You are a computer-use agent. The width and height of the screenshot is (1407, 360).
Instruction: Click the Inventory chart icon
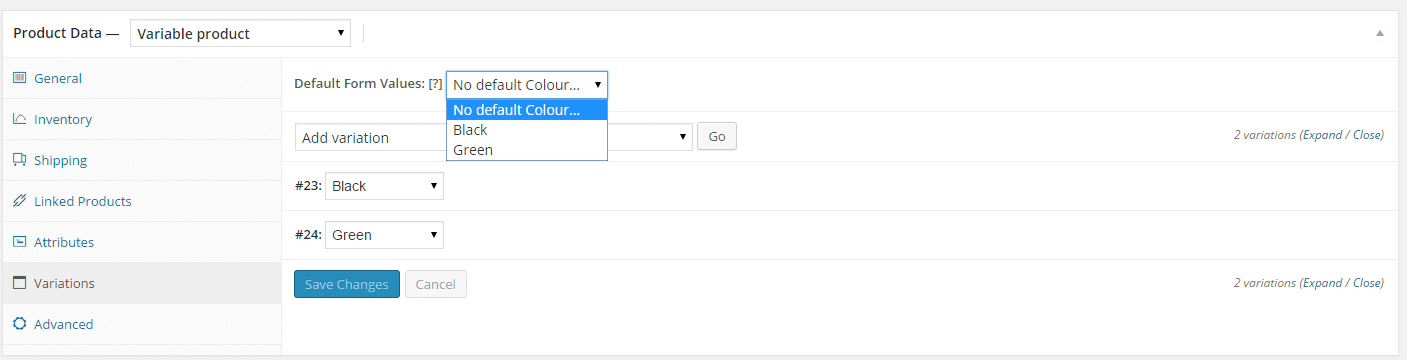click(x=19, y=119)
